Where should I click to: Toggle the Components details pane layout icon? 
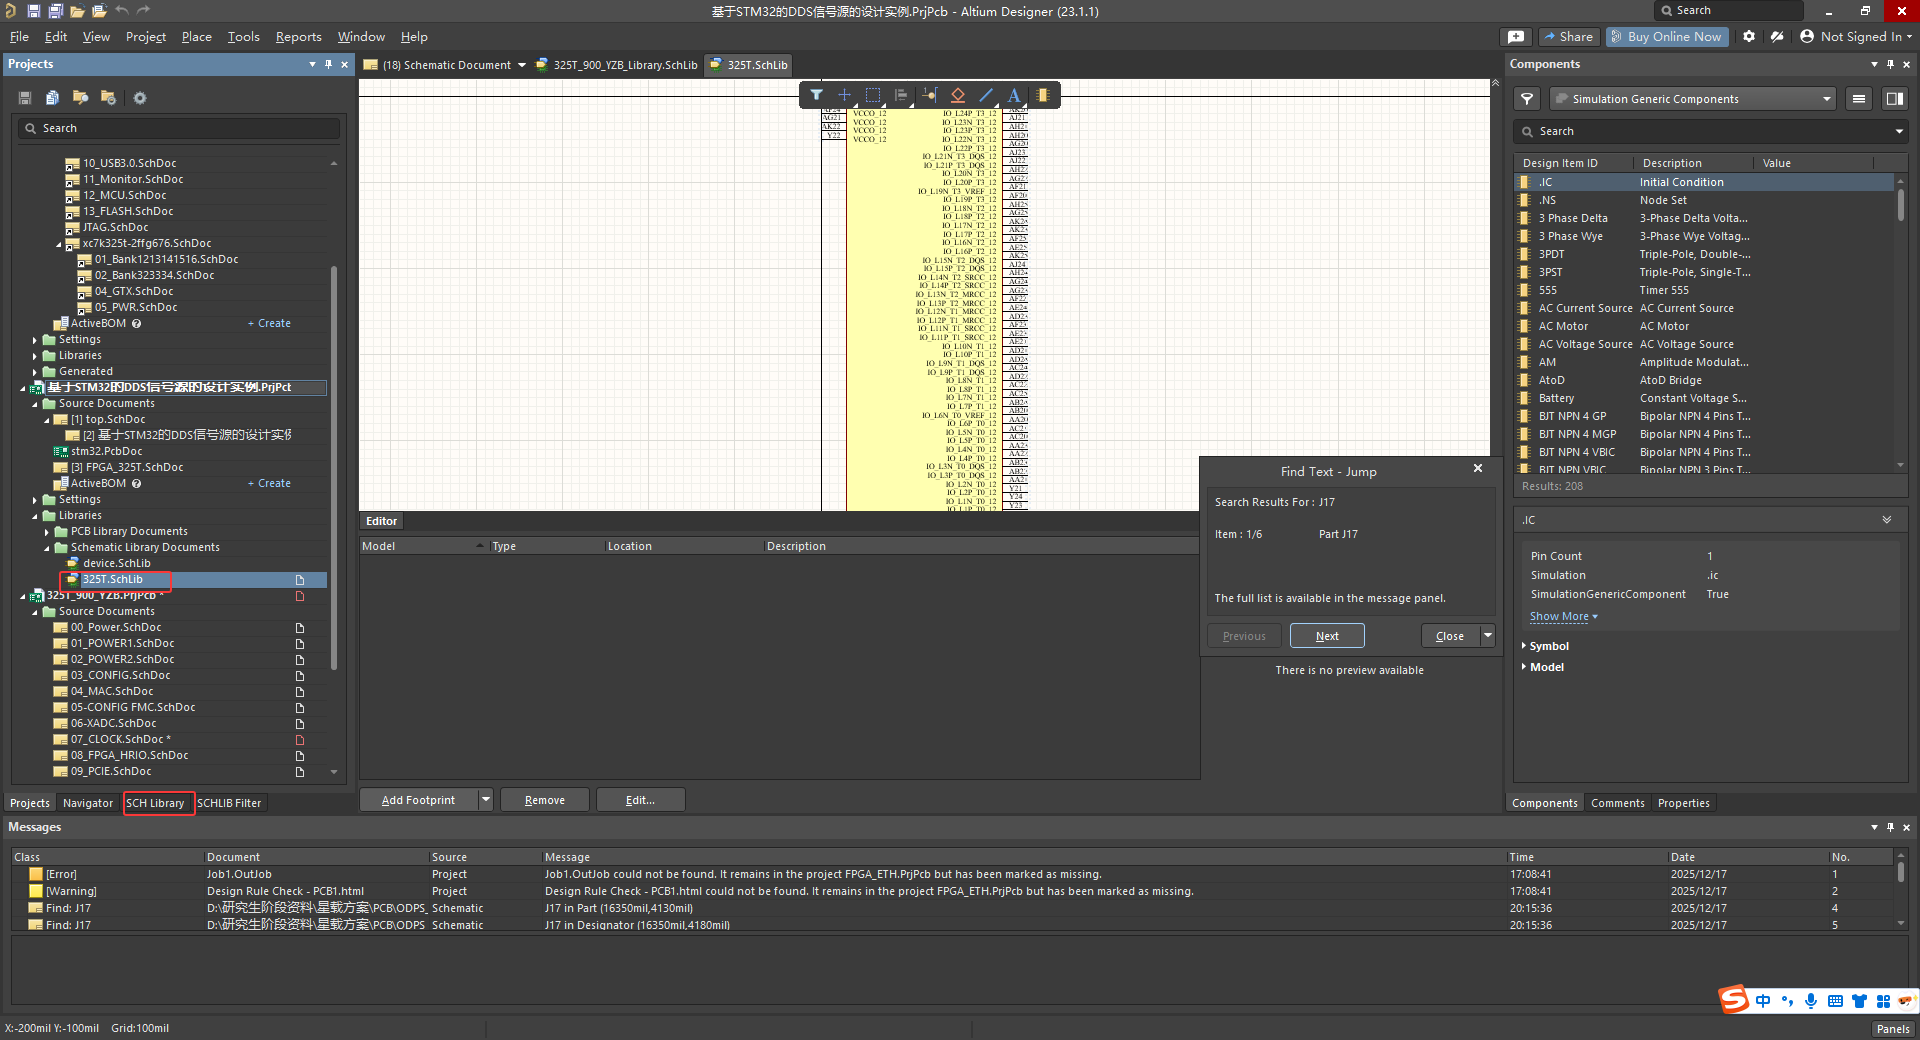click(1894, 99)
